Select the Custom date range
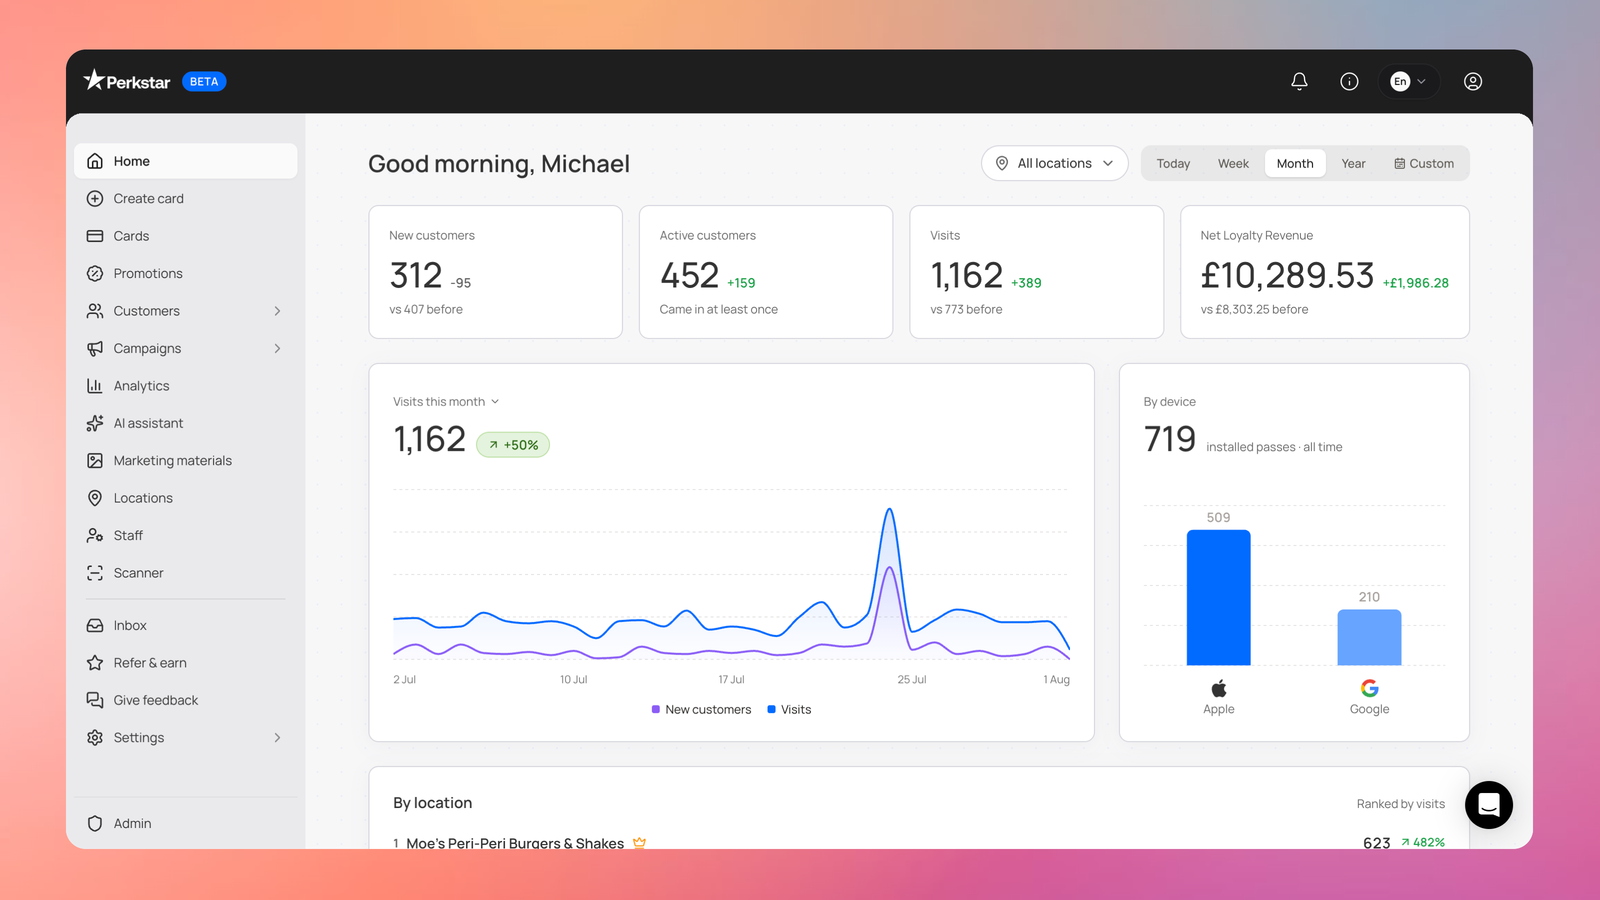Viewport: 1600px width, 900px height. click(1424, 164)
